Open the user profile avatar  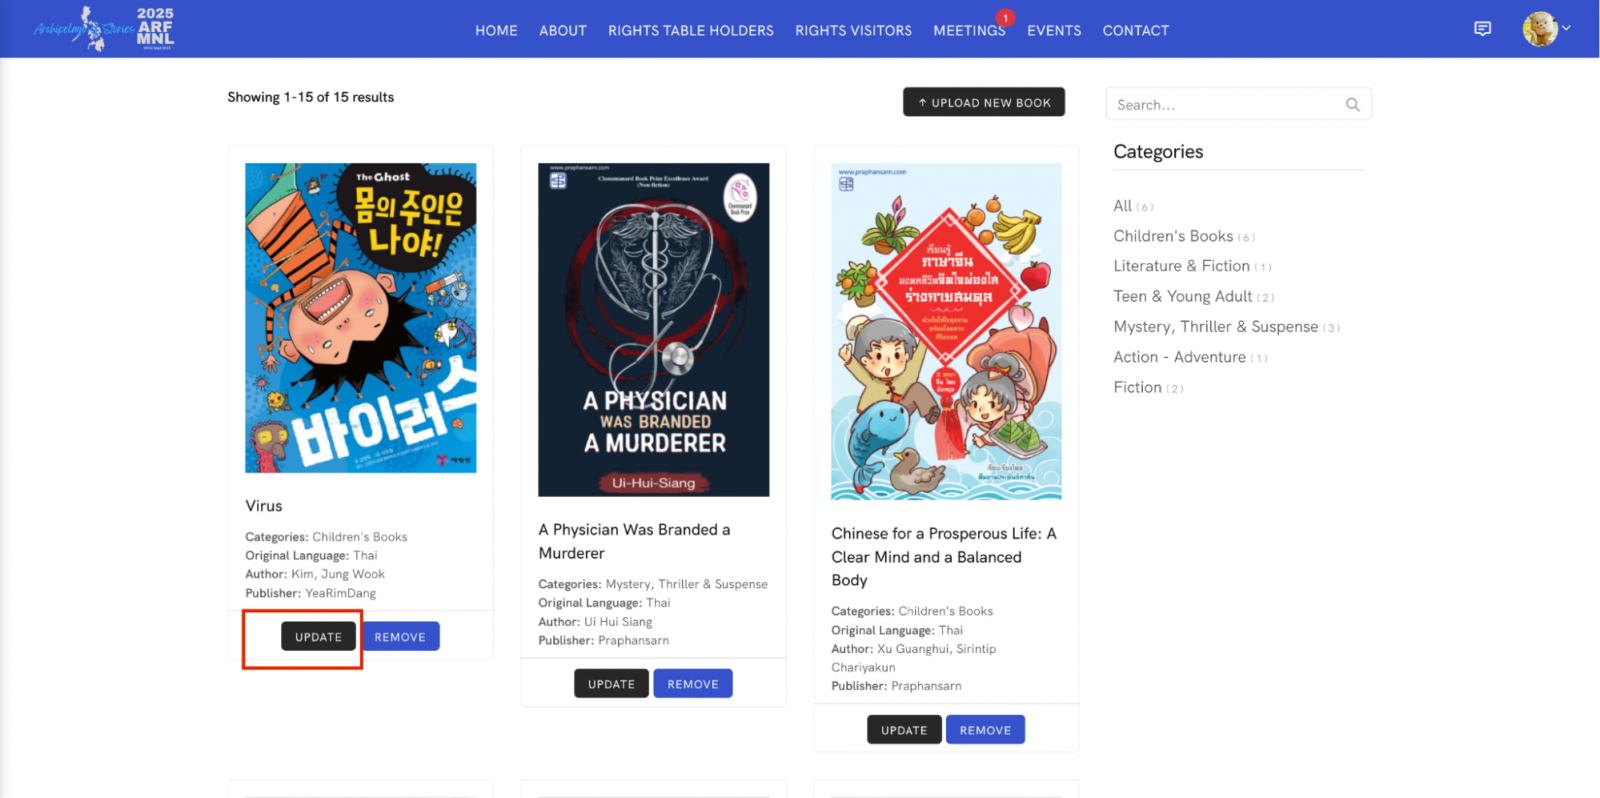pyautogui.click(x=1539, y=29)
